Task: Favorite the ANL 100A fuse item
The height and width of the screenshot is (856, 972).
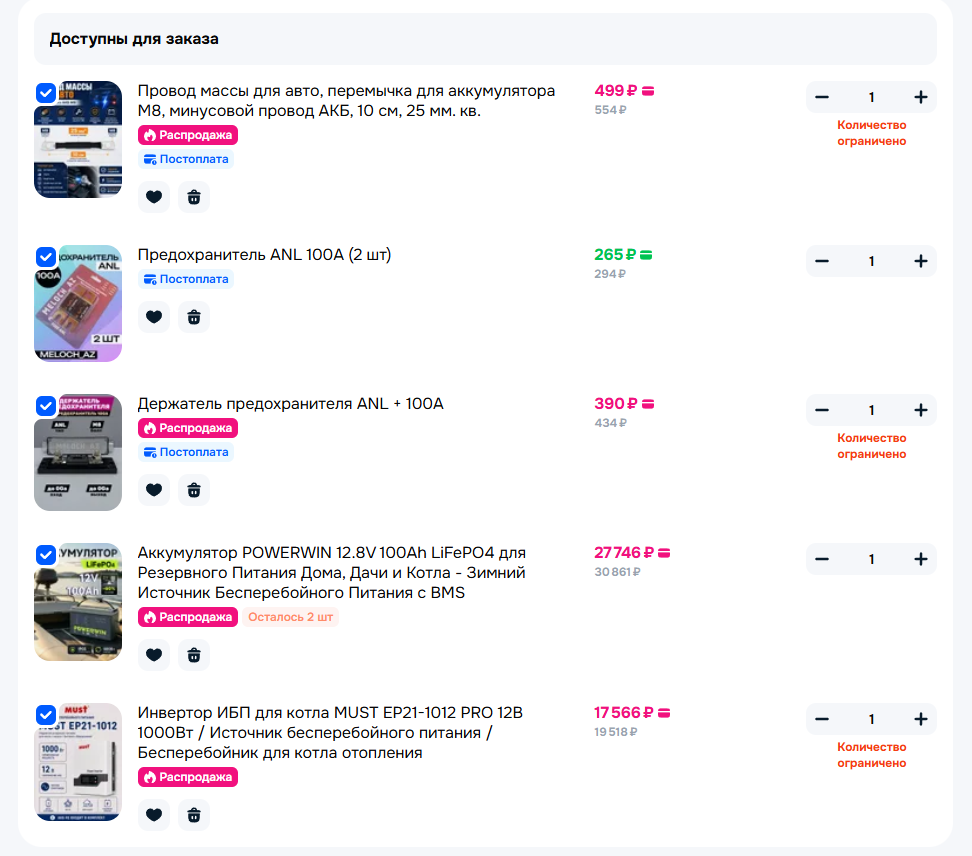Action: coord(154,317)
